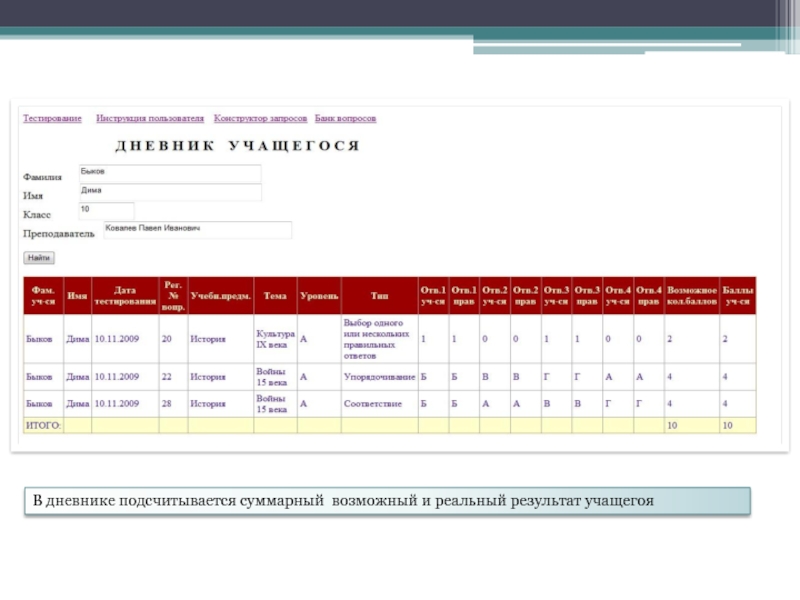Focus the Класс input field
This screenshot has height=600, width=800.
[105, 211]
